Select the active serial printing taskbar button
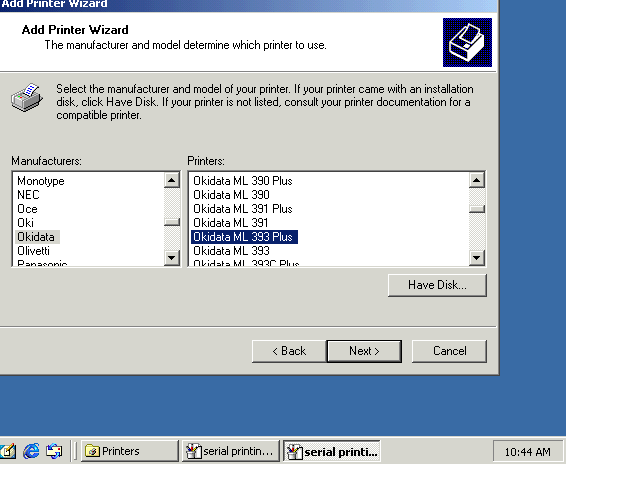Image resolution: width=640 pixels, height=480 pixels. pos(332,451)
